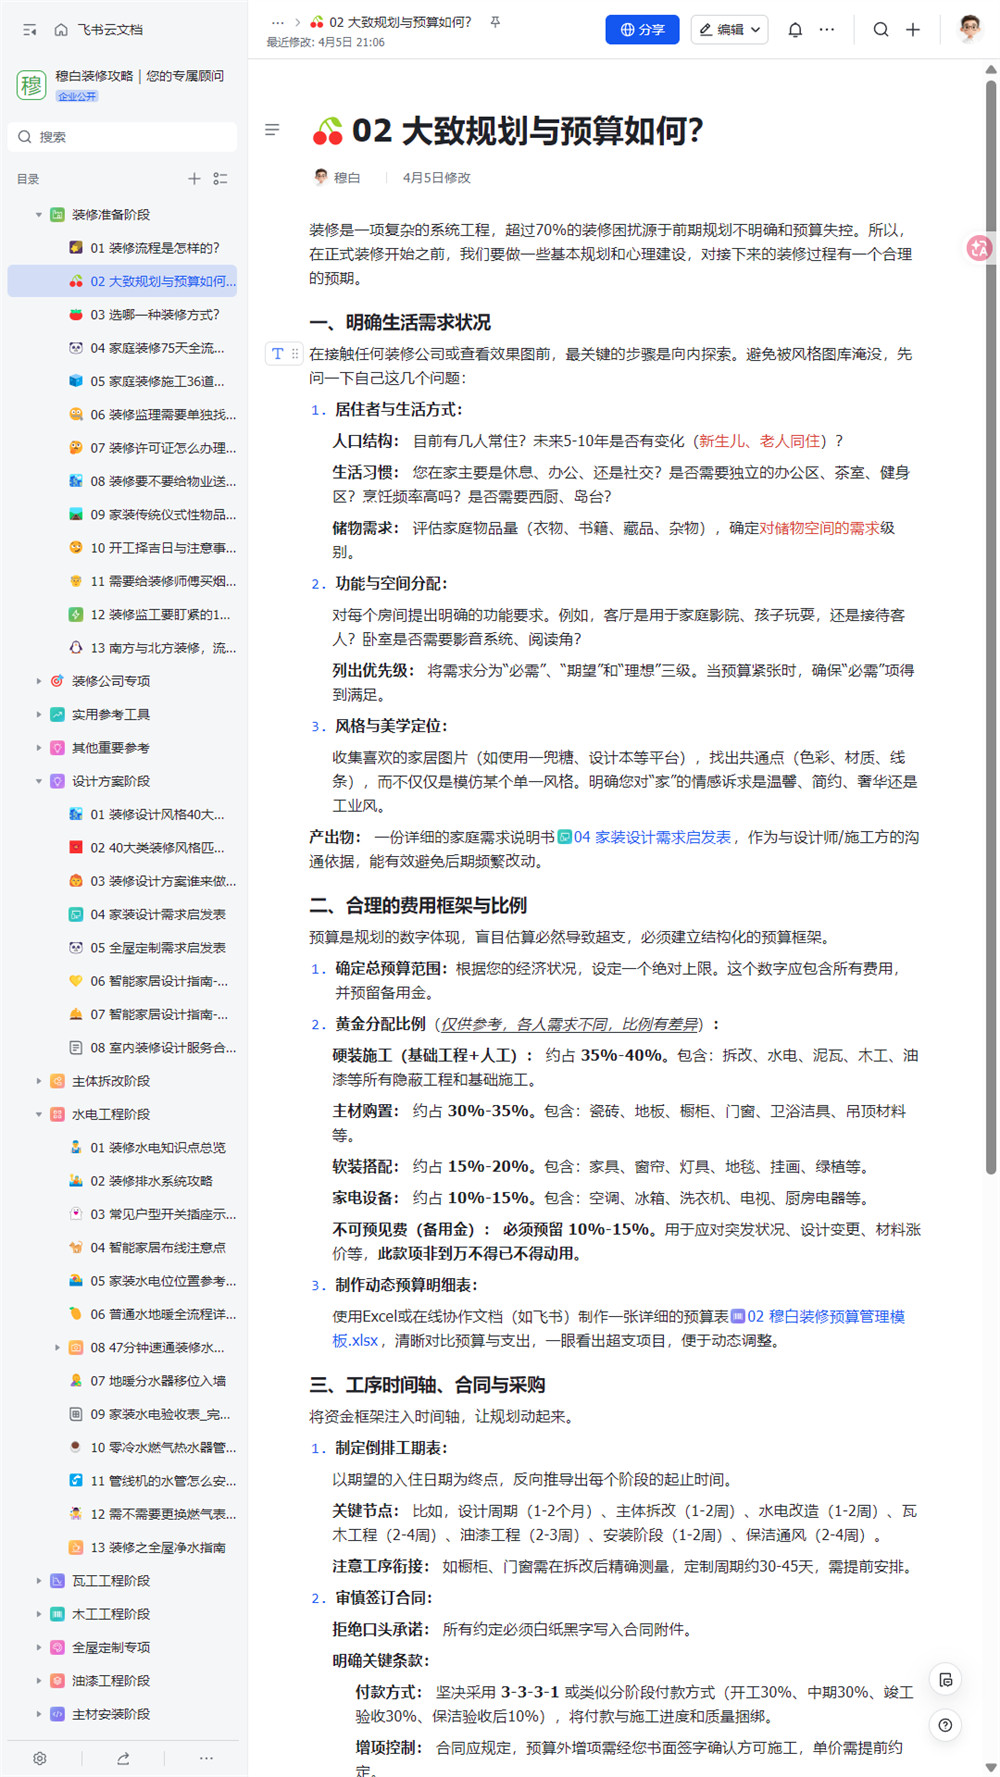Viewport: 1000px width, 1777px height.
Task: Click the T block-type icon beside paragraph
Action: [x=278, y=354]
